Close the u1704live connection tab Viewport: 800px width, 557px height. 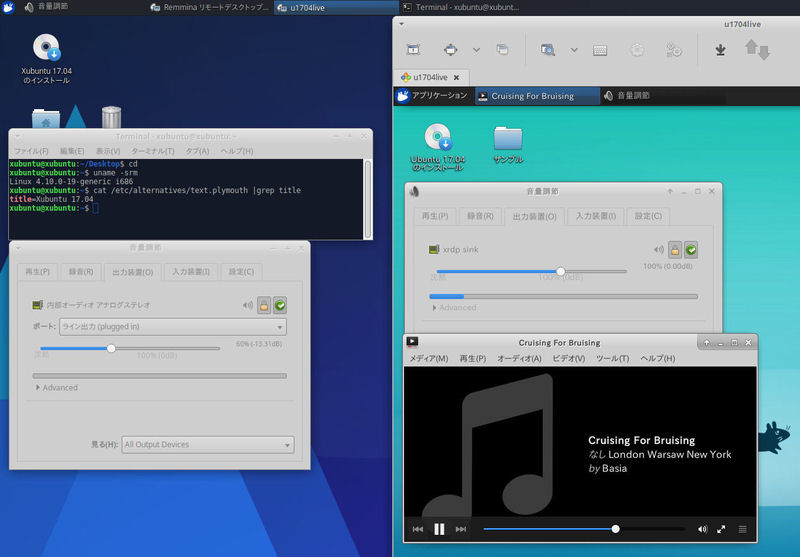(x=456, y=78)
